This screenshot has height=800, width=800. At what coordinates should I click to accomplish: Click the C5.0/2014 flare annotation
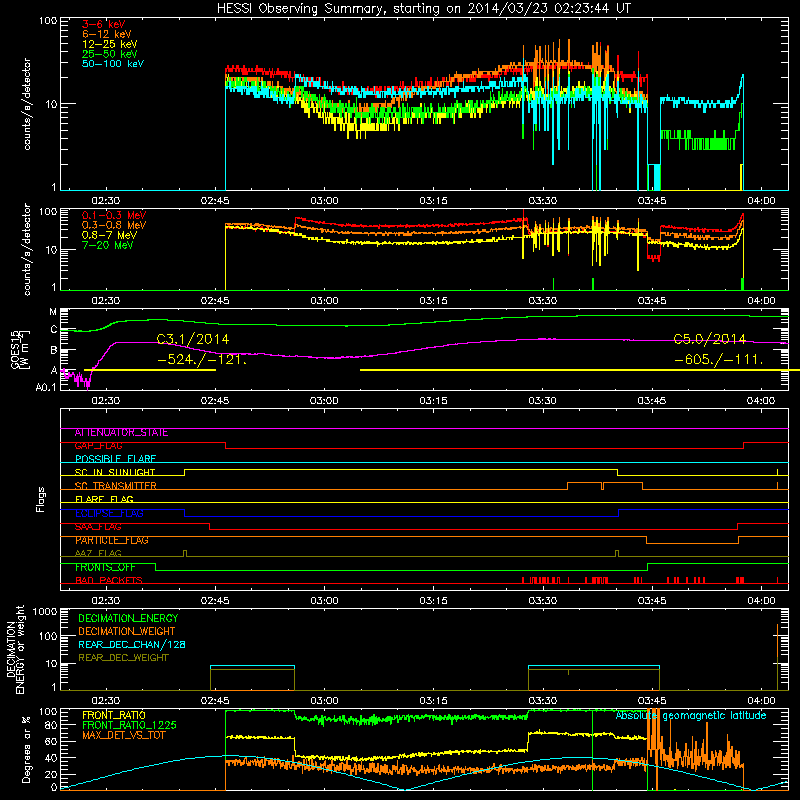coord(710,339)
